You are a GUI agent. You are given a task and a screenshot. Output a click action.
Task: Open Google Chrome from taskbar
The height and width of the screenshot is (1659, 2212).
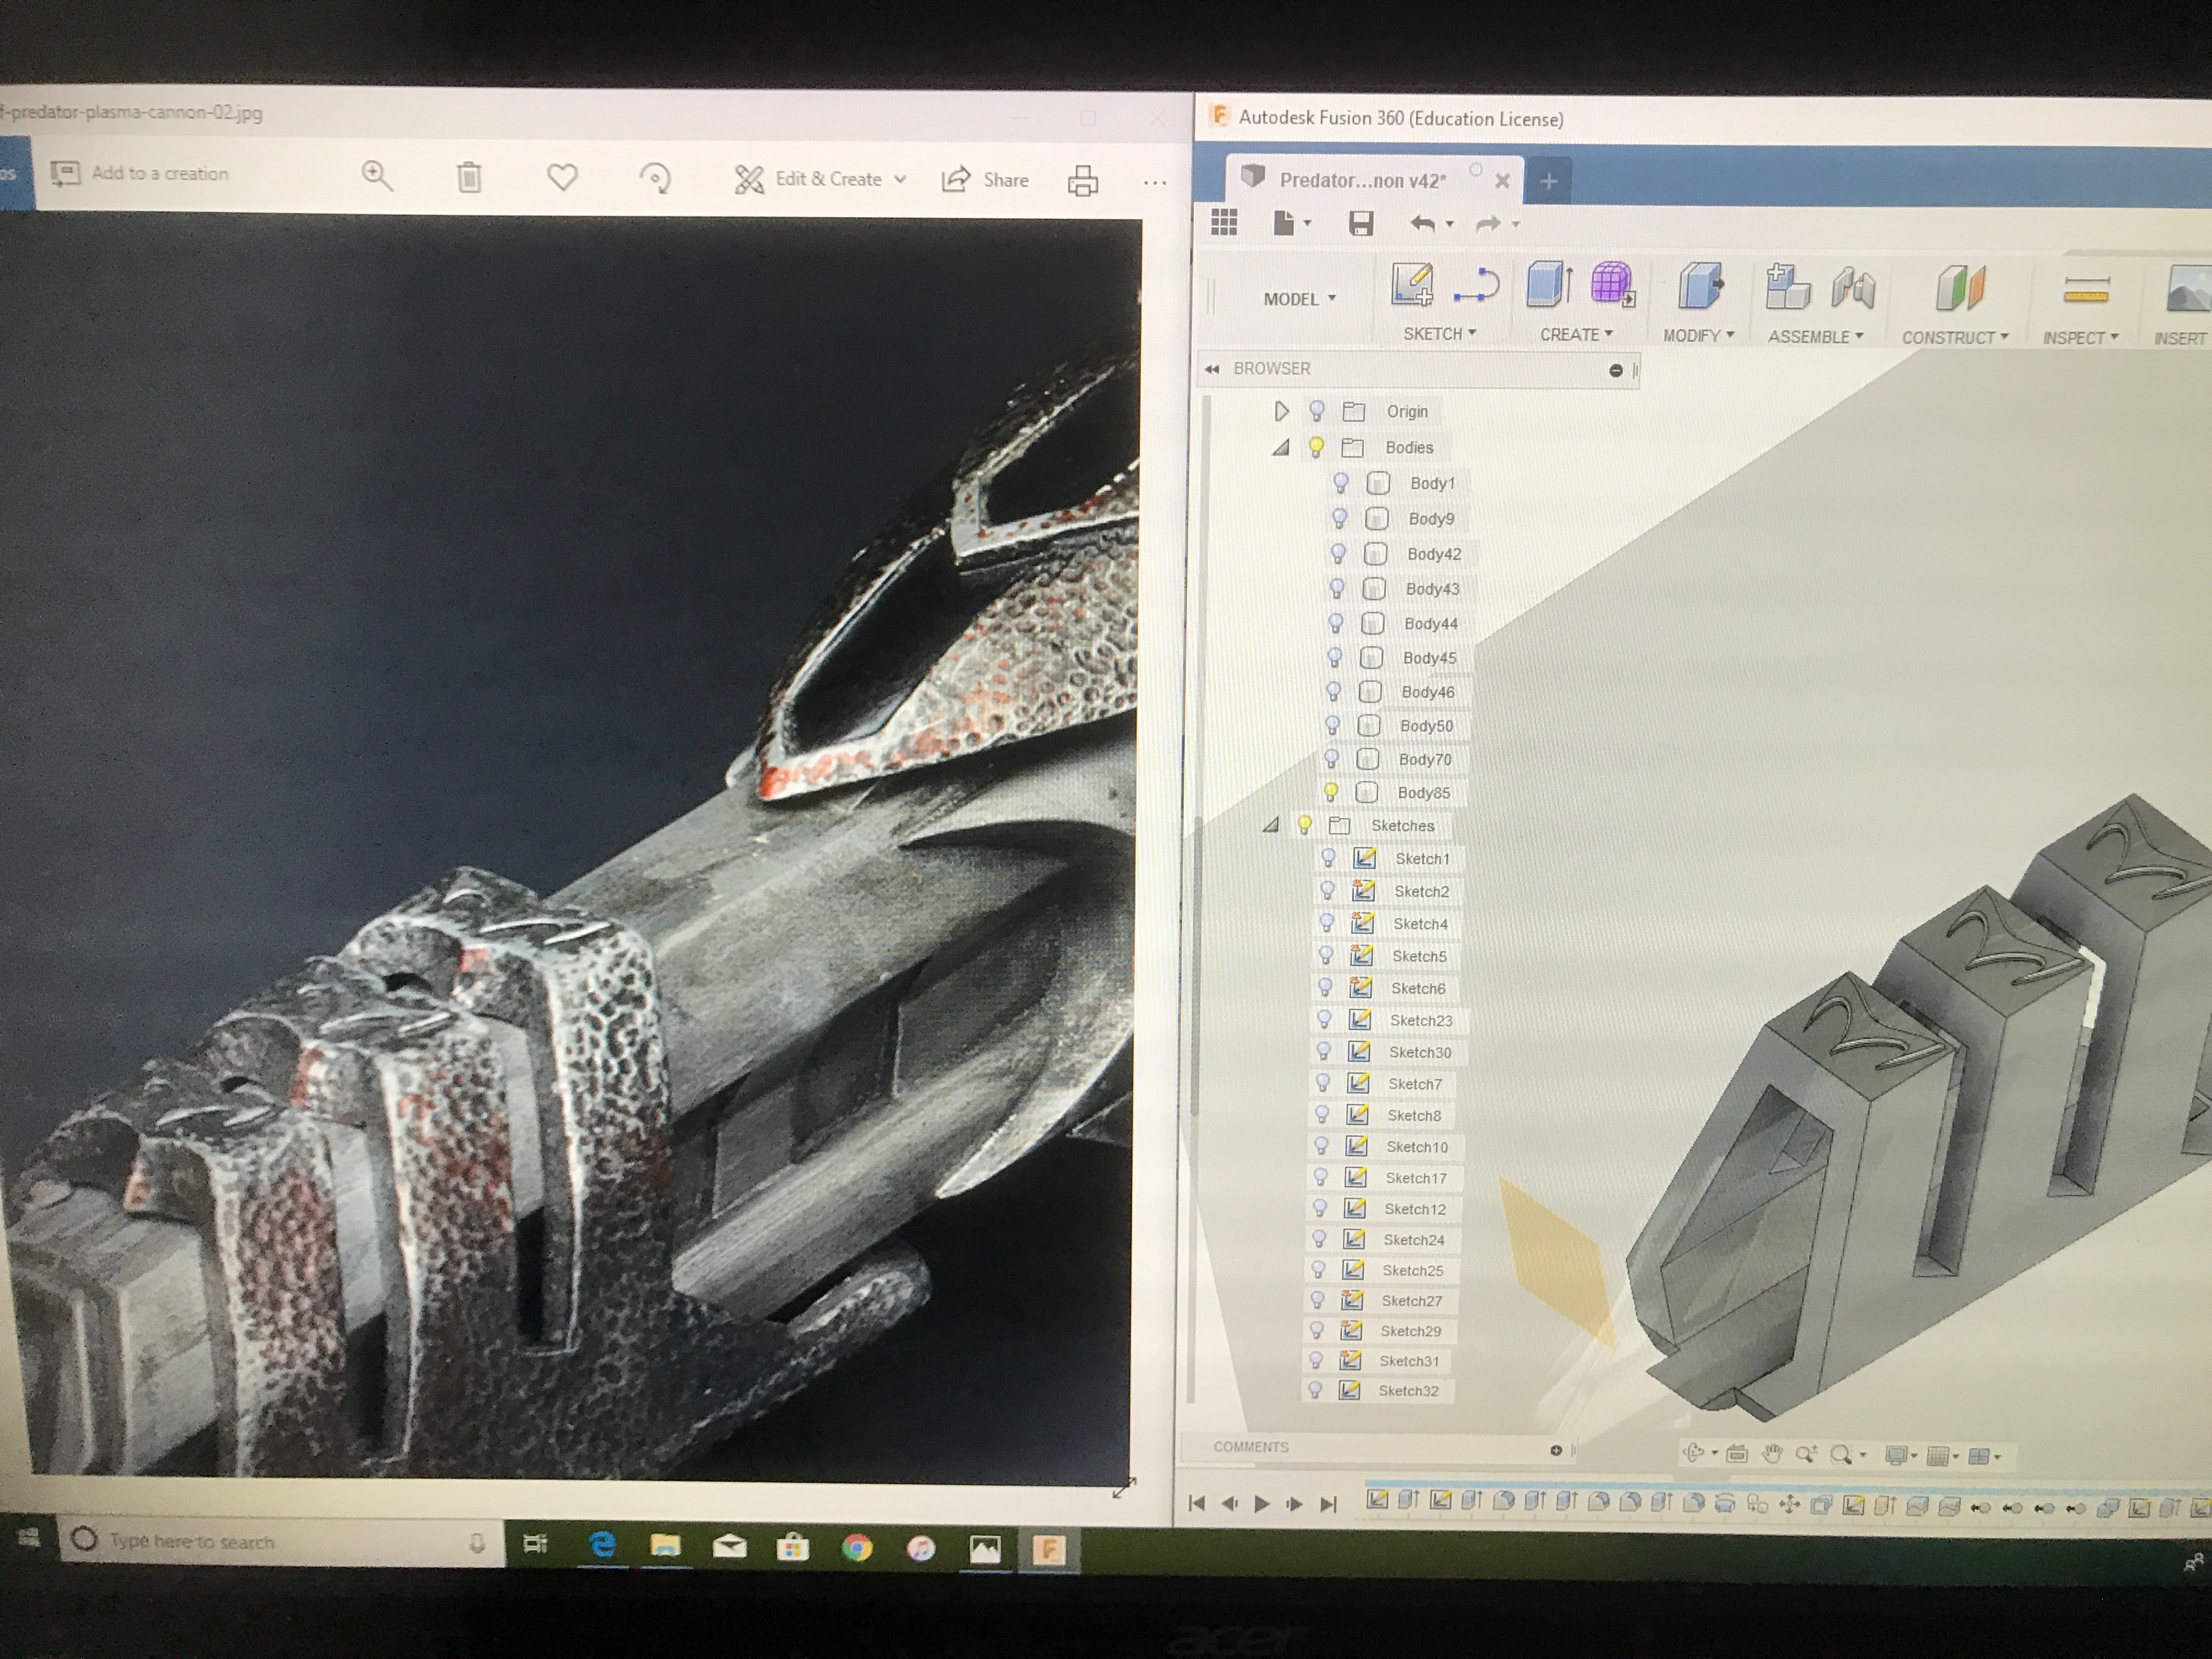[856, 1547]
